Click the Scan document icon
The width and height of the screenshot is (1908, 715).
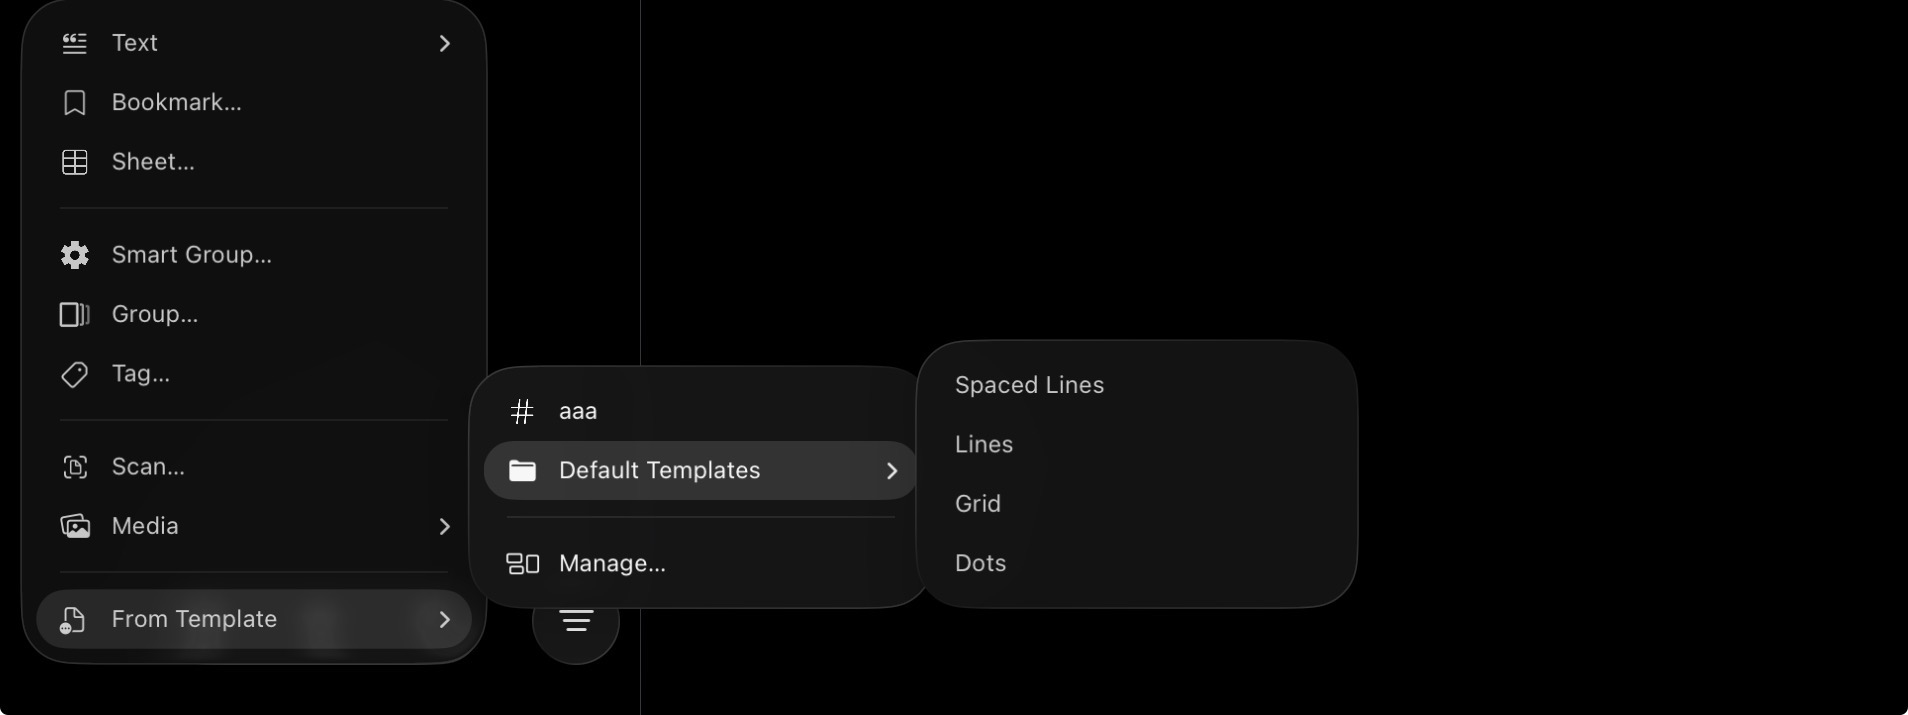(x=75, y=467)
